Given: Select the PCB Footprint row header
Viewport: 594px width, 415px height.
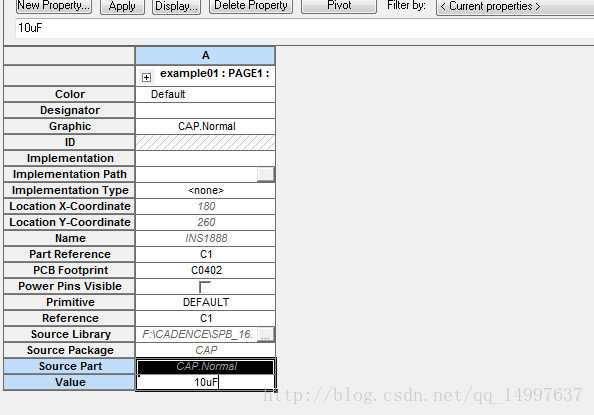Looking at the screenshot, I should (x=69, y=270).
